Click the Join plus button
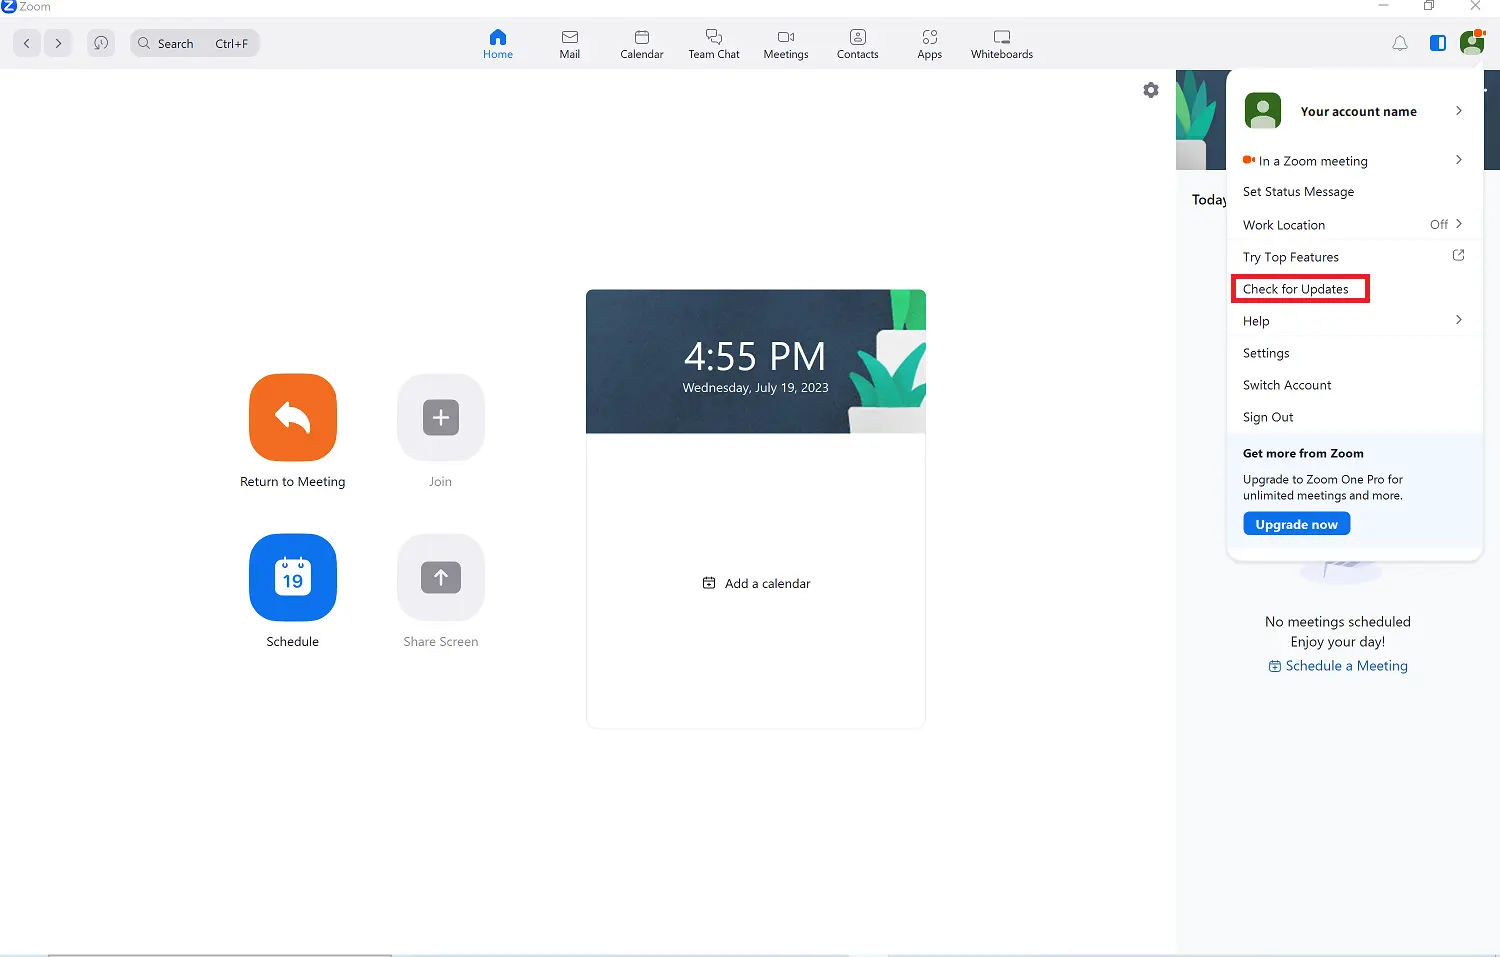The width and height of the screenshot is (1500, 957). pyautogui.click(x=441, y=417)
